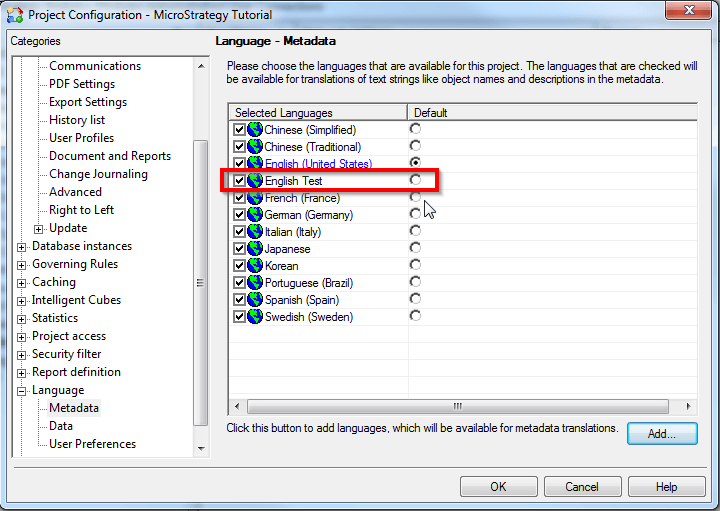The width and height of the screenshot is (720, 511).
Task: Uncheck the Swedish (Sweden) language checkbox
Action: (239, 316)
